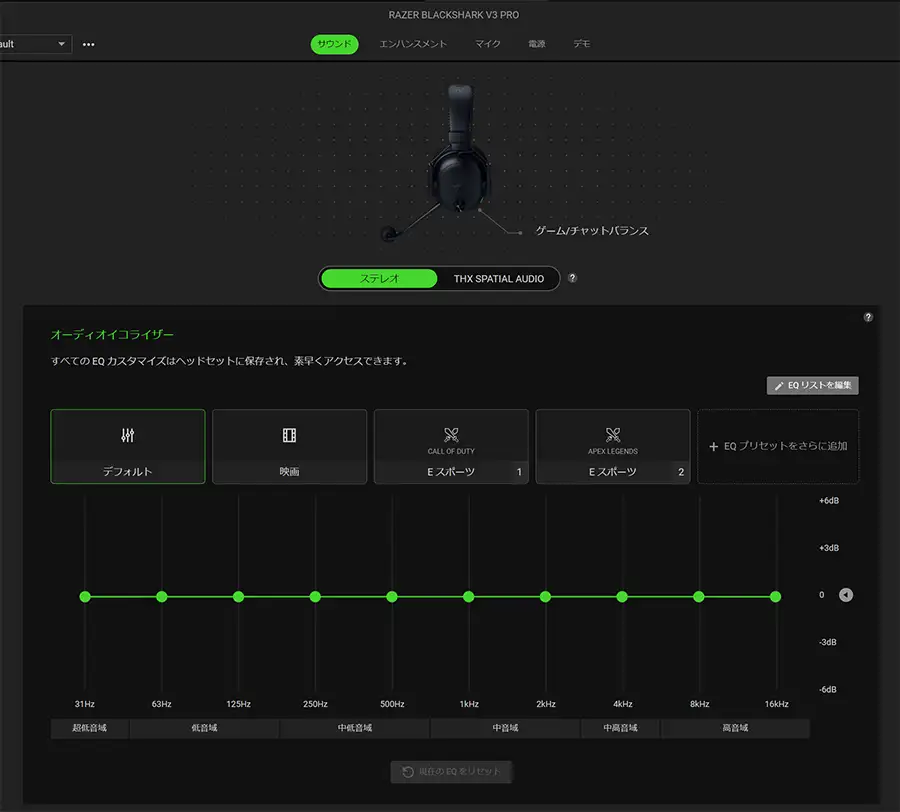900x812 pixels.
Task: Click the 500Hz equalizer slider handle
Action: [392, 597]
